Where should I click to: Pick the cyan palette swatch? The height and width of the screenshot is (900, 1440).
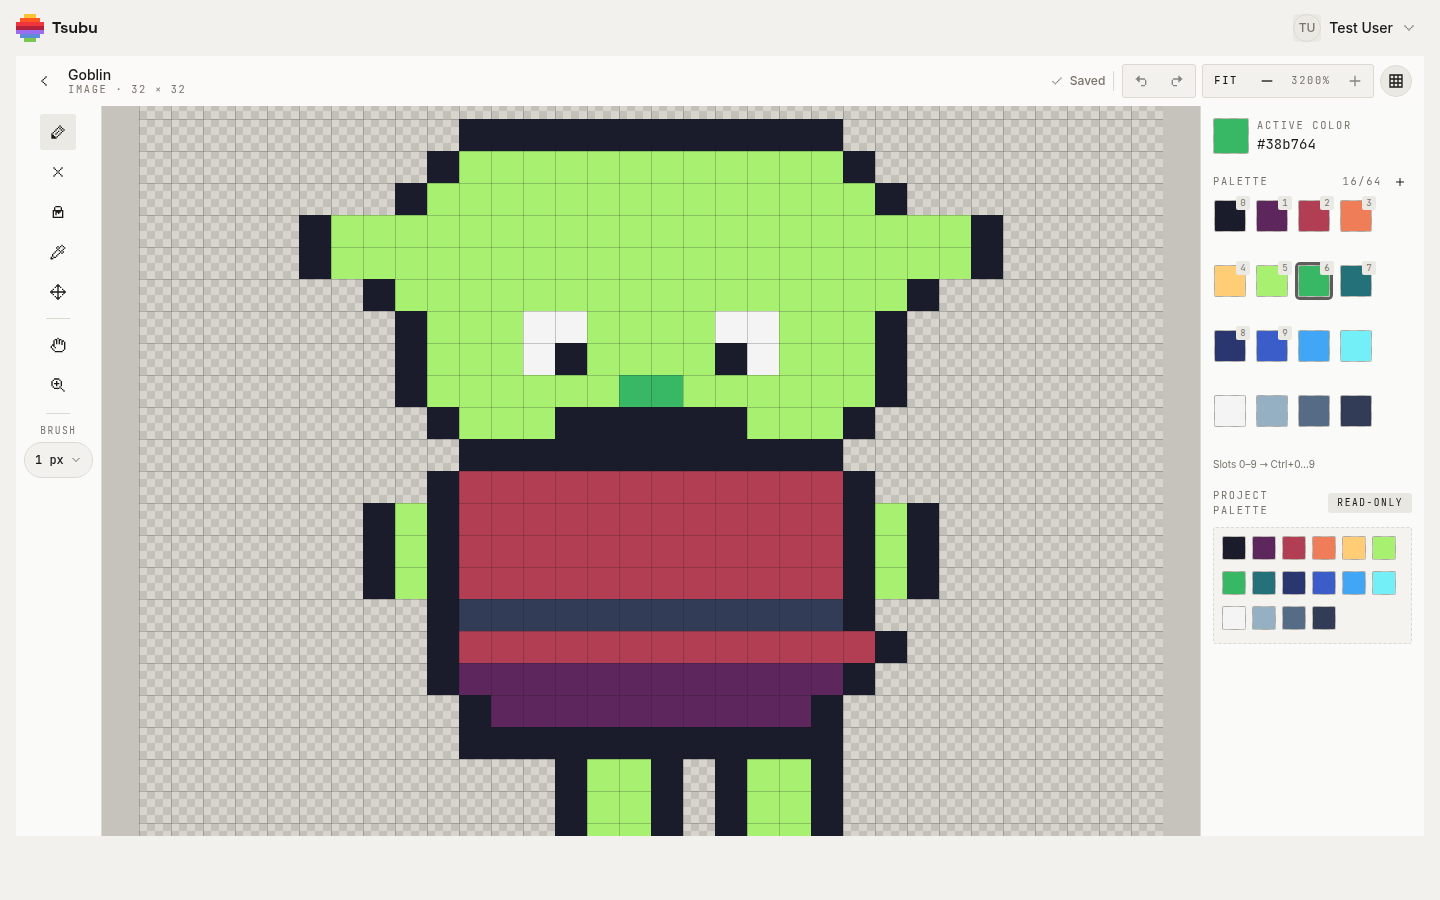click(x=1356, y=346)
